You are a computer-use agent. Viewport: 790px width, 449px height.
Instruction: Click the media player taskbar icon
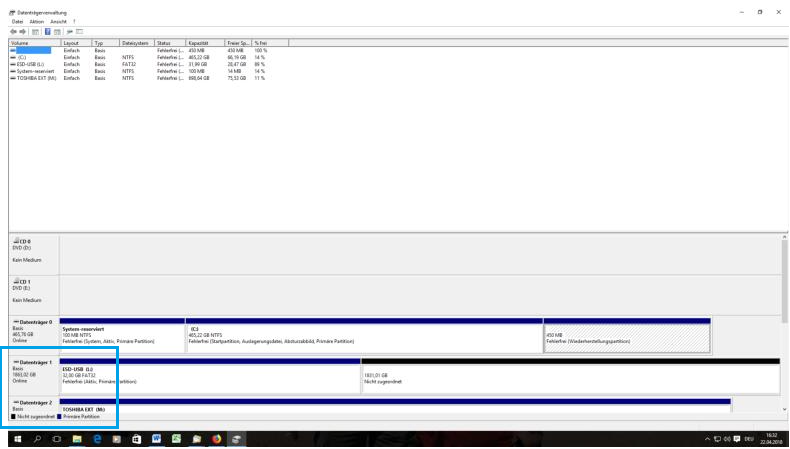117,439
